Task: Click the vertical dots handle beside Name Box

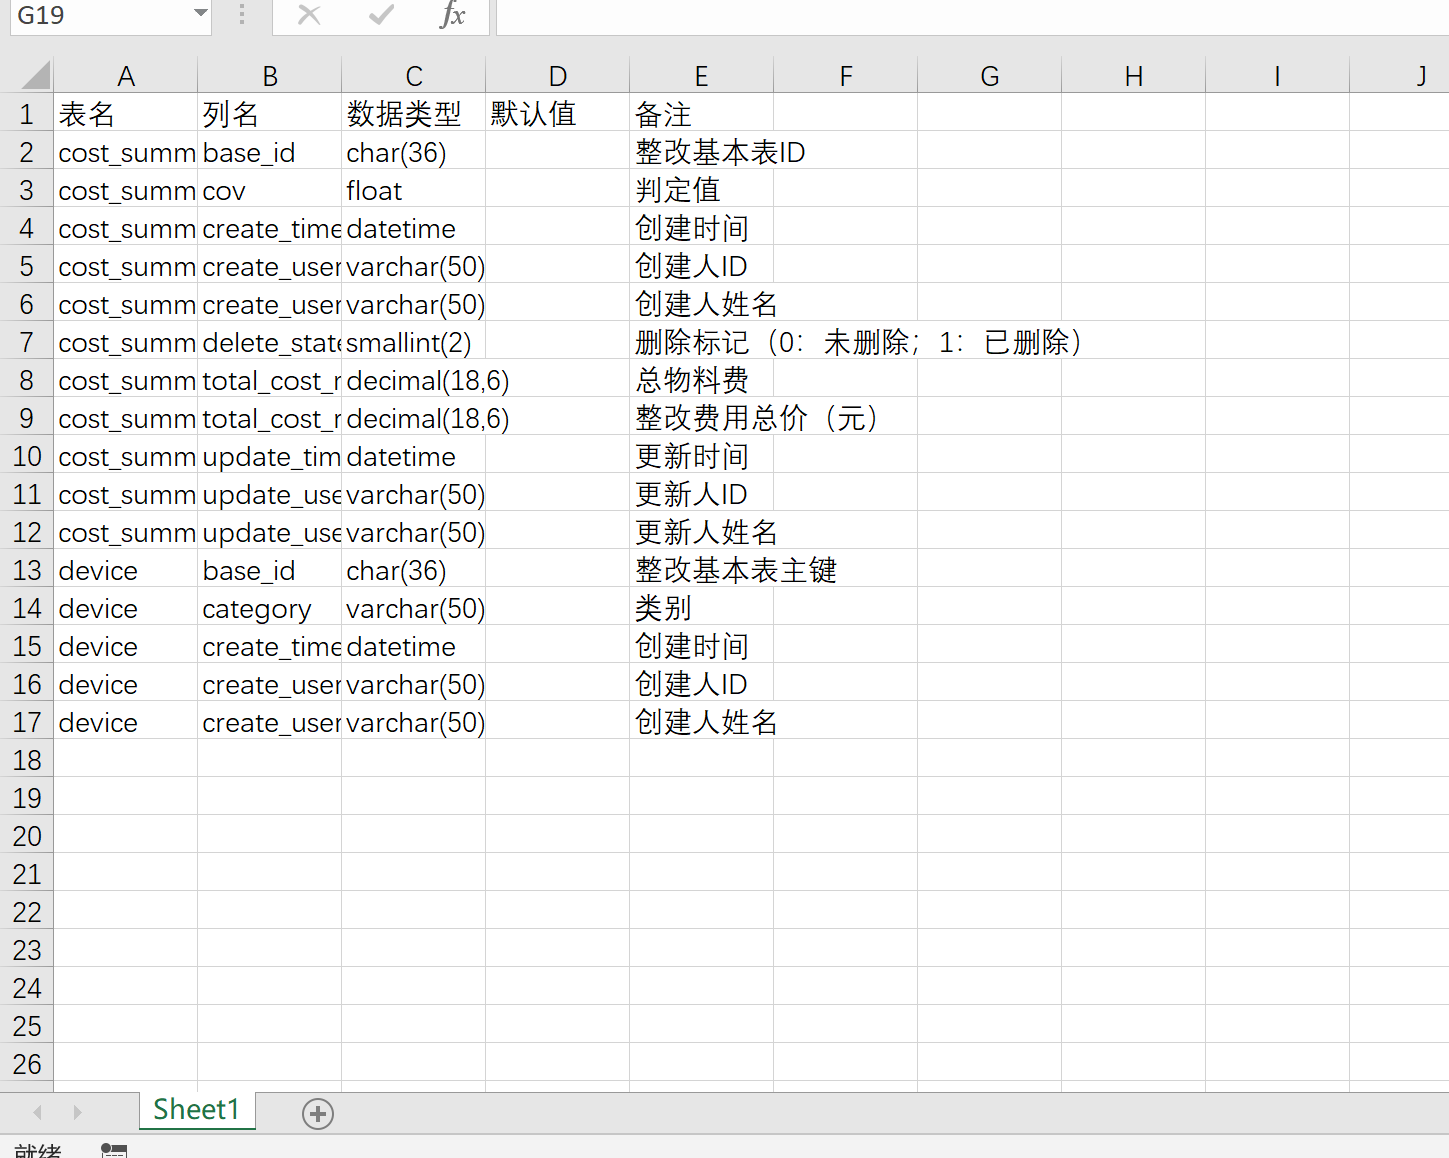Action: coord(243,16)
